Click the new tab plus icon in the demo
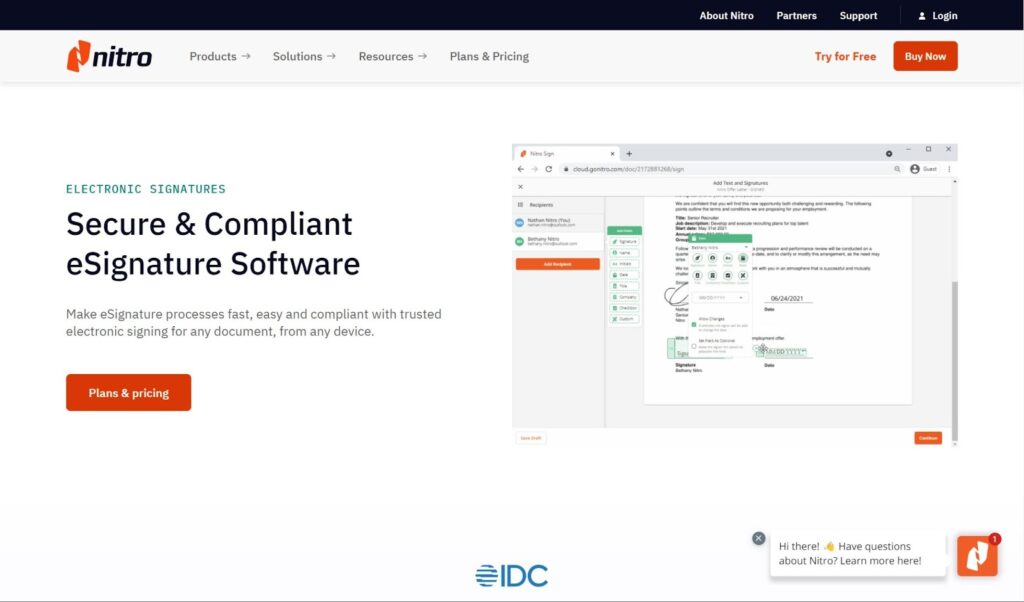The height and width of the screenshot is (602, 1024). 629,153
